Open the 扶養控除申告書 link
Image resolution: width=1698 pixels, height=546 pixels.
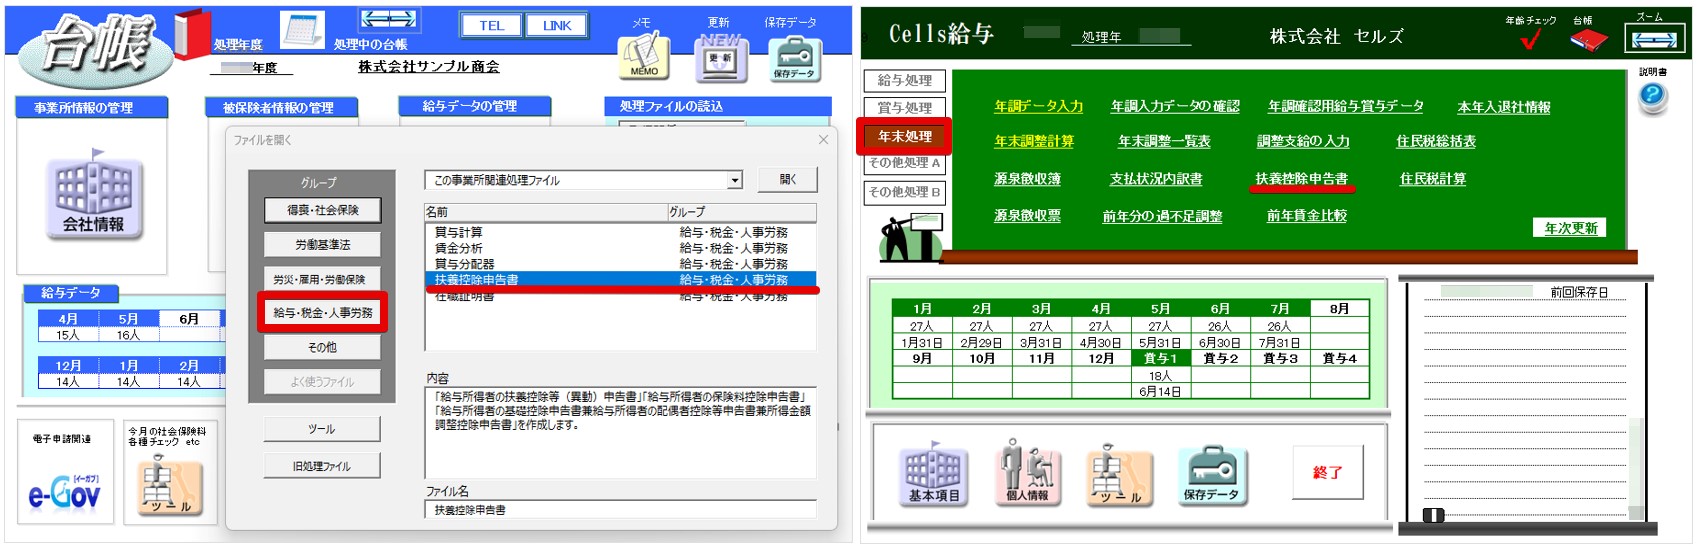(x=1301, y=179)
